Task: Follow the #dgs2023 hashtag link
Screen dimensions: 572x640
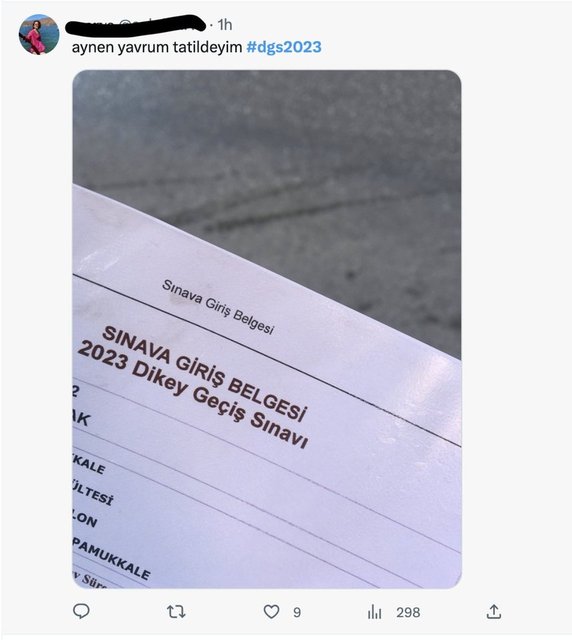Action: [x=284, y=47]
